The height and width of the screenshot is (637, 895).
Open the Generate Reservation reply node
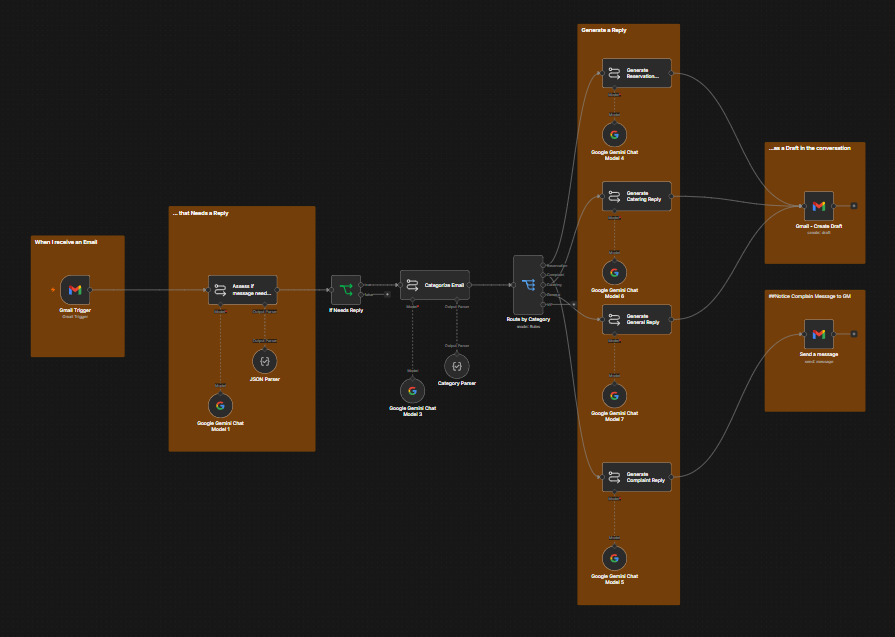pos(636,73)
